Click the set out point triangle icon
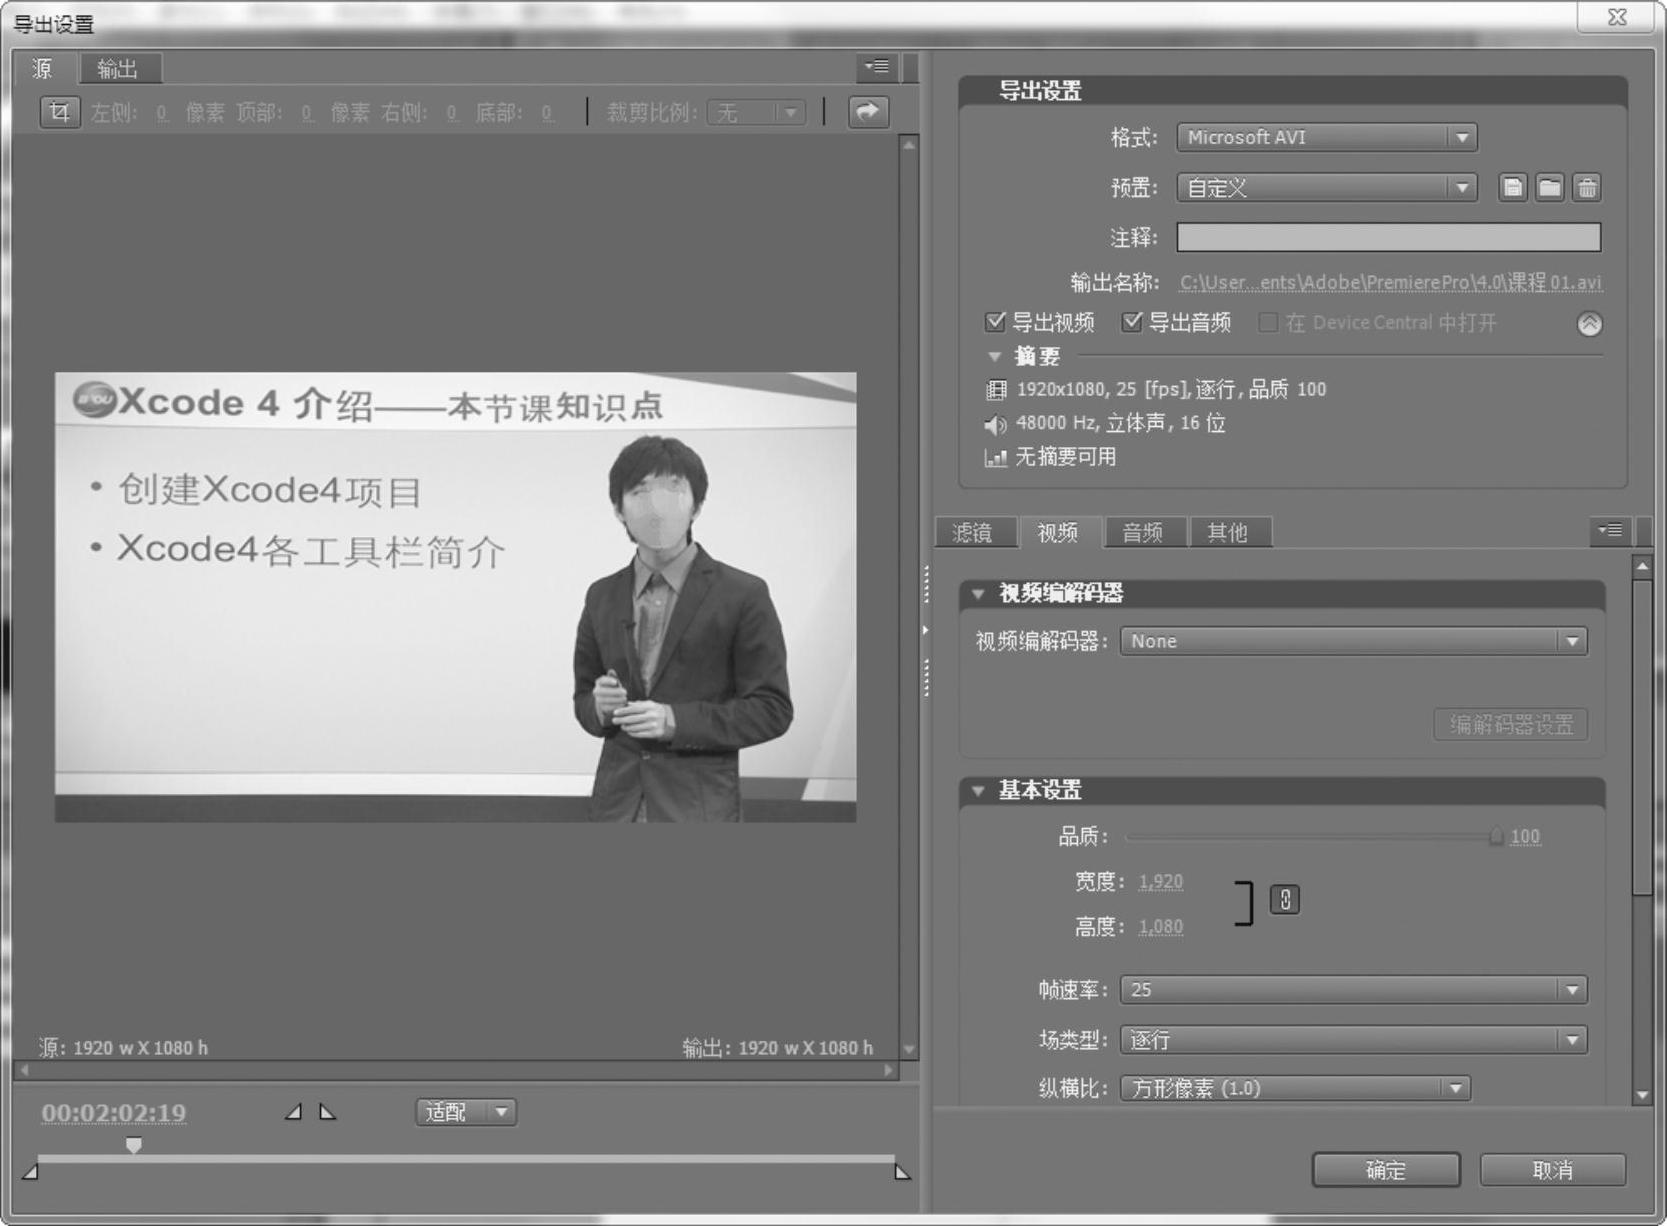The image size is (1667, 1226). click(328, 1111)
